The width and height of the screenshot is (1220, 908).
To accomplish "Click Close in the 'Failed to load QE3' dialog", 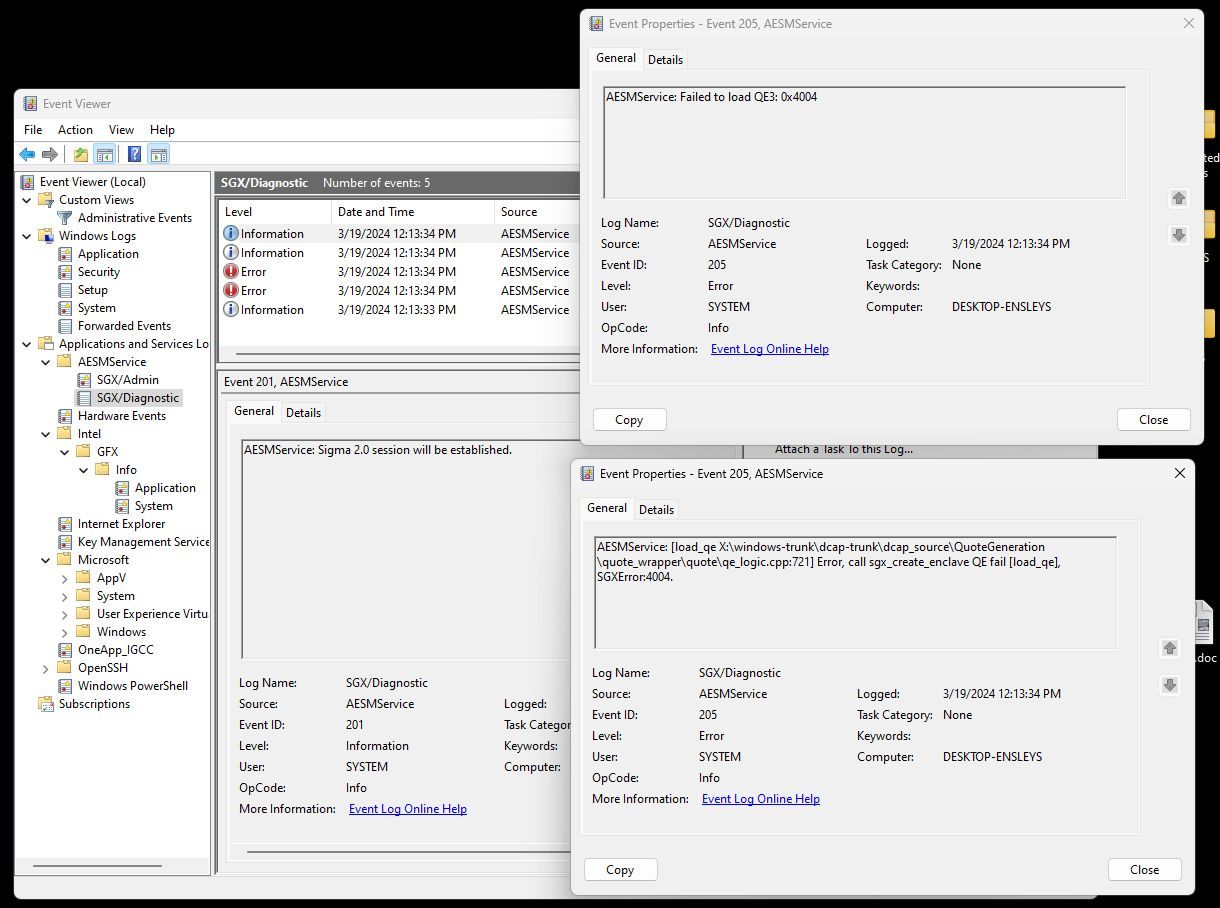I will pyautogui.click(x=1153, y=420).
